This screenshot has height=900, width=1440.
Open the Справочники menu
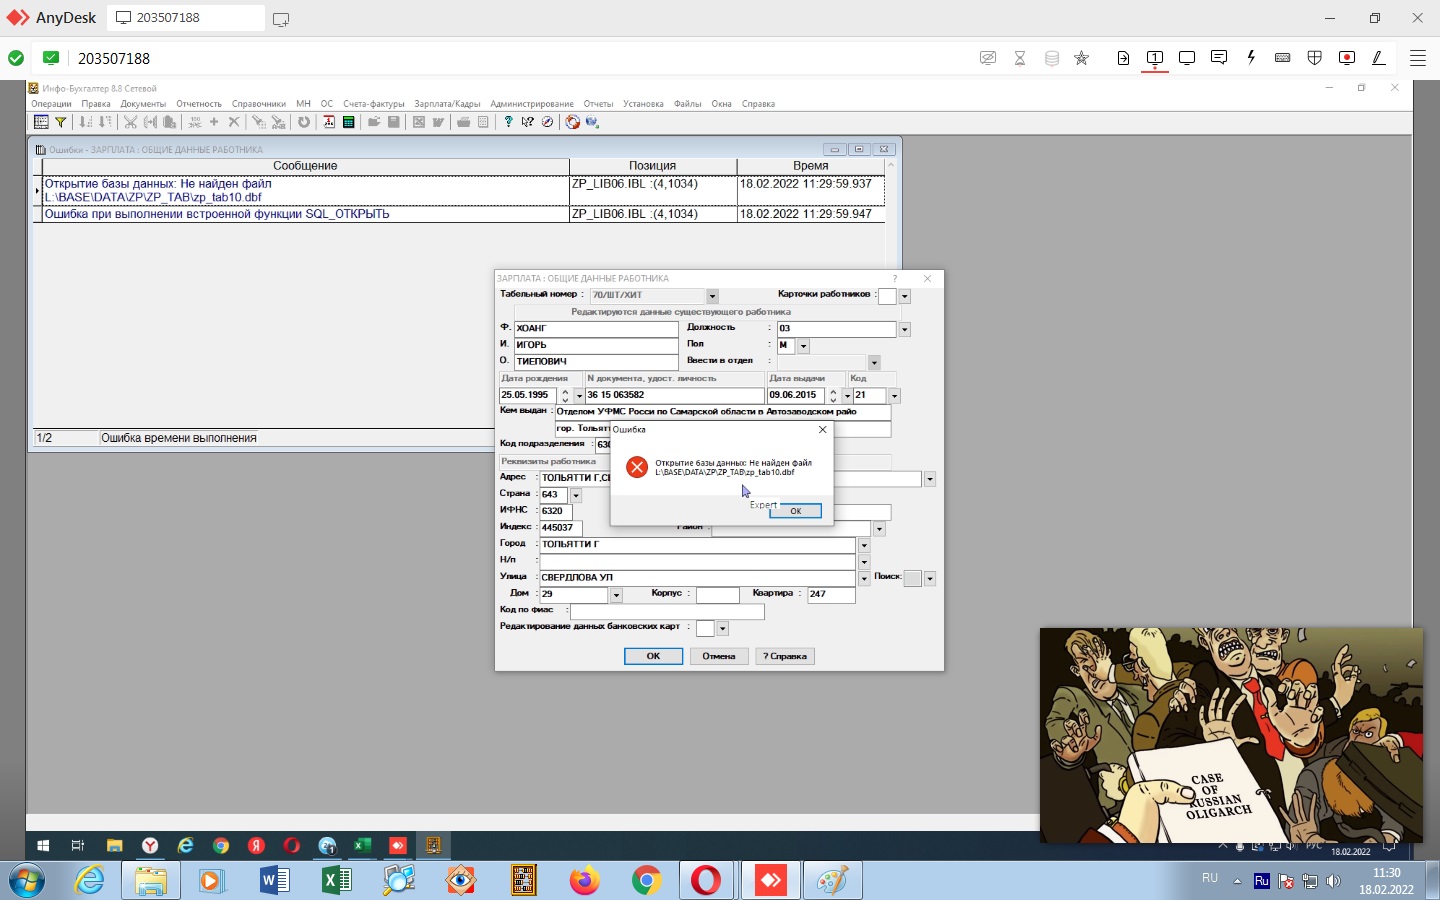coord(259,104)
